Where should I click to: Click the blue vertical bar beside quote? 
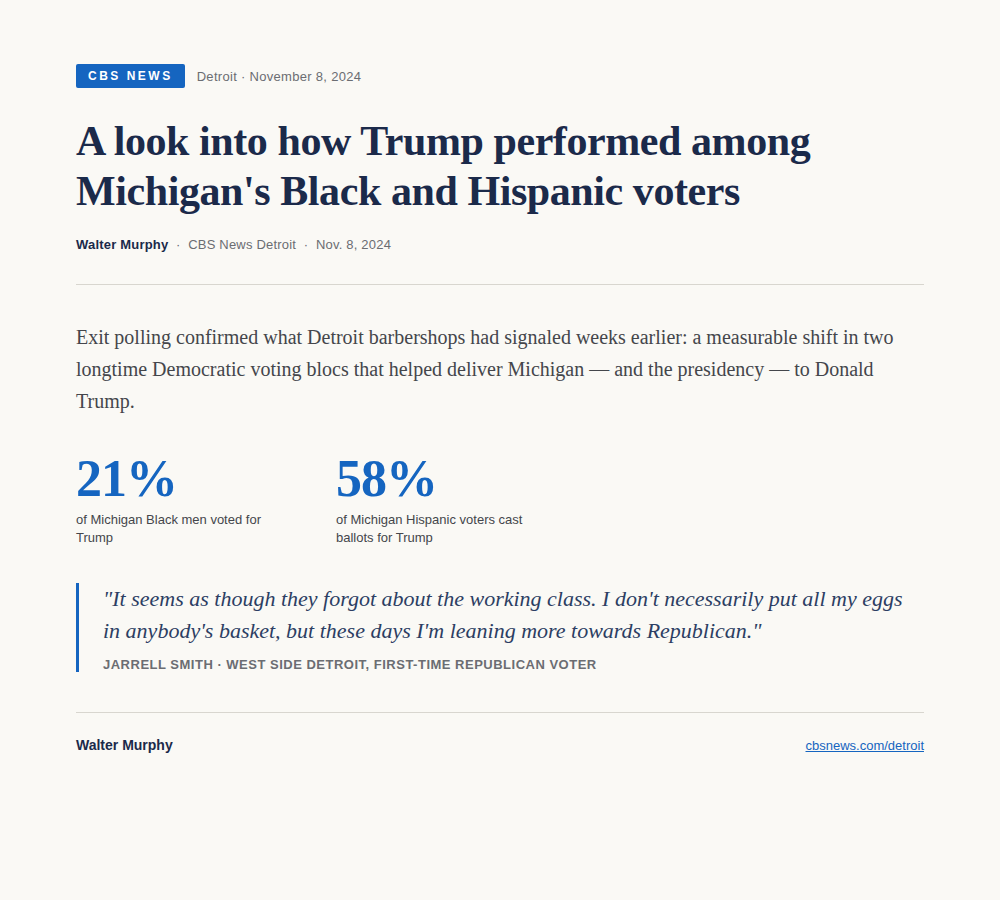pyautogui.click(x=77, y=628)
